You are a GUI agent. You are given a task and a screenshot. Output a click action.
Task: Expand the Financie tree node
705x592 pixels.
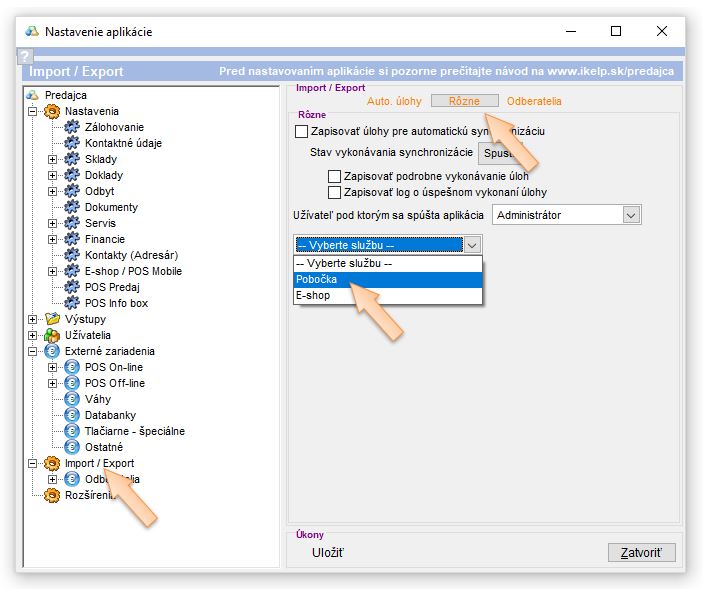pyautogui.click(x=53, y=239)
